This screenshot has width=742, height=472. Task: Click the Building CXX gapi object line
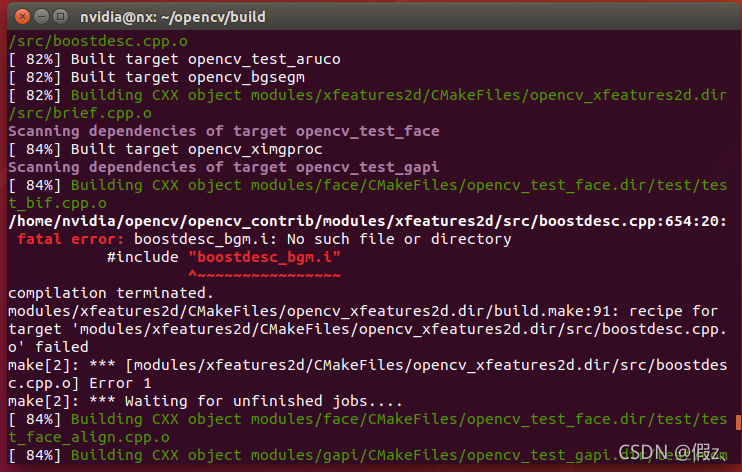point(368,455)
